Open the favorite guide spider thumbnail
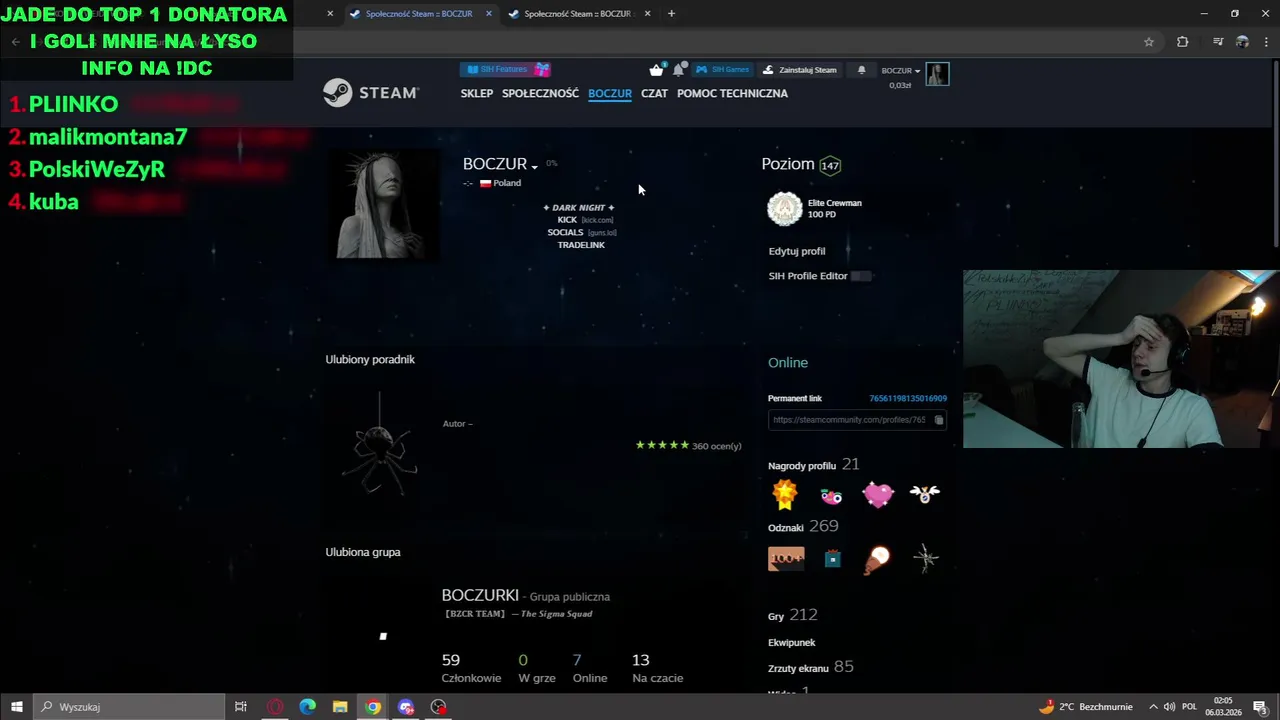Image resolution: width=1280 pixels, height=720 pixels. [380, 445]
